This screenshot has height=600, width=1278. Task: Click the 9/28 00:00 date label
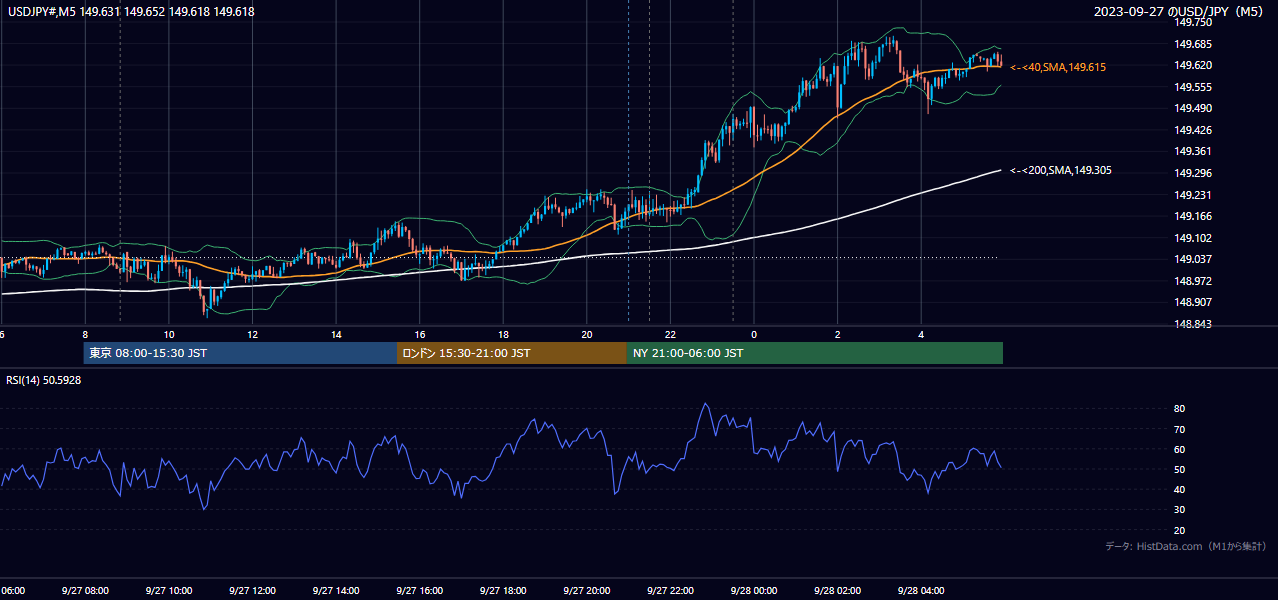[x=753, y=590]
